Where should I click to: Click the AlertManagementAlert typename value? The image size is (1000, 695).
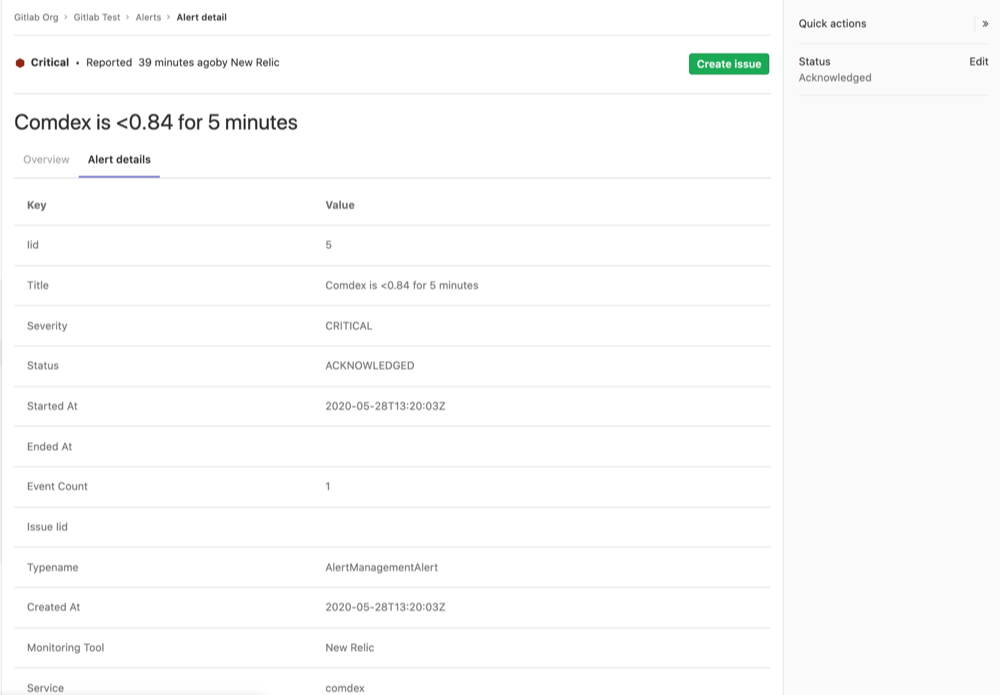coord(382,567)
